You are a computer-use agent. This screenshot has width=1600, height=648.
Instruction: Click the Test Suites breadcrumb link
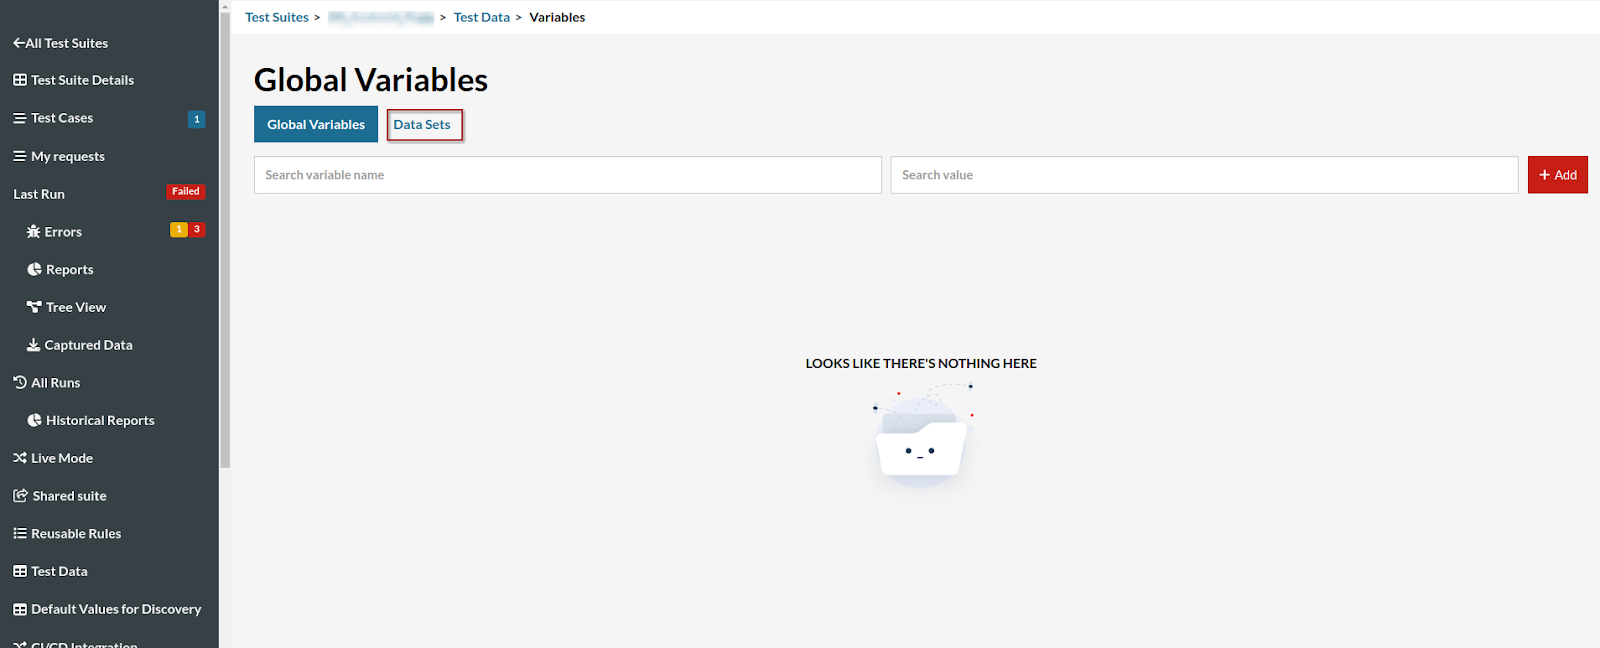tap(277, 17)
